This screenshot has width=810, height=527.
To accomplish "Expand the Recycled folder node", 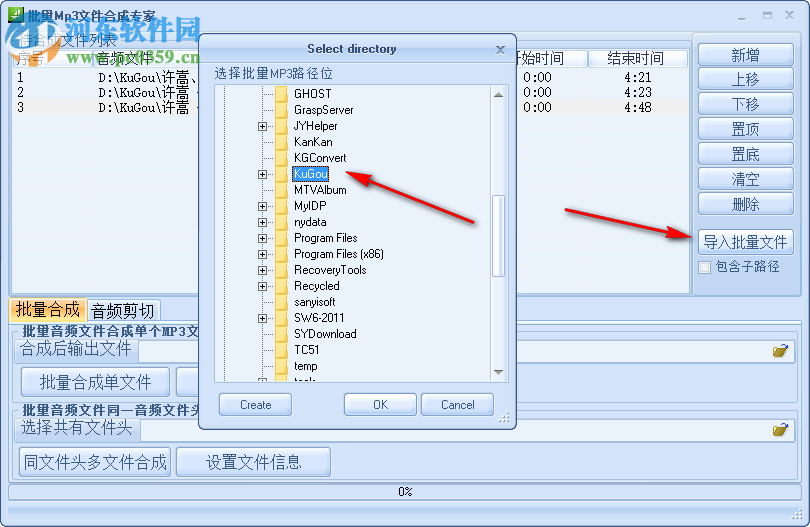I will [x=262, y=286].
